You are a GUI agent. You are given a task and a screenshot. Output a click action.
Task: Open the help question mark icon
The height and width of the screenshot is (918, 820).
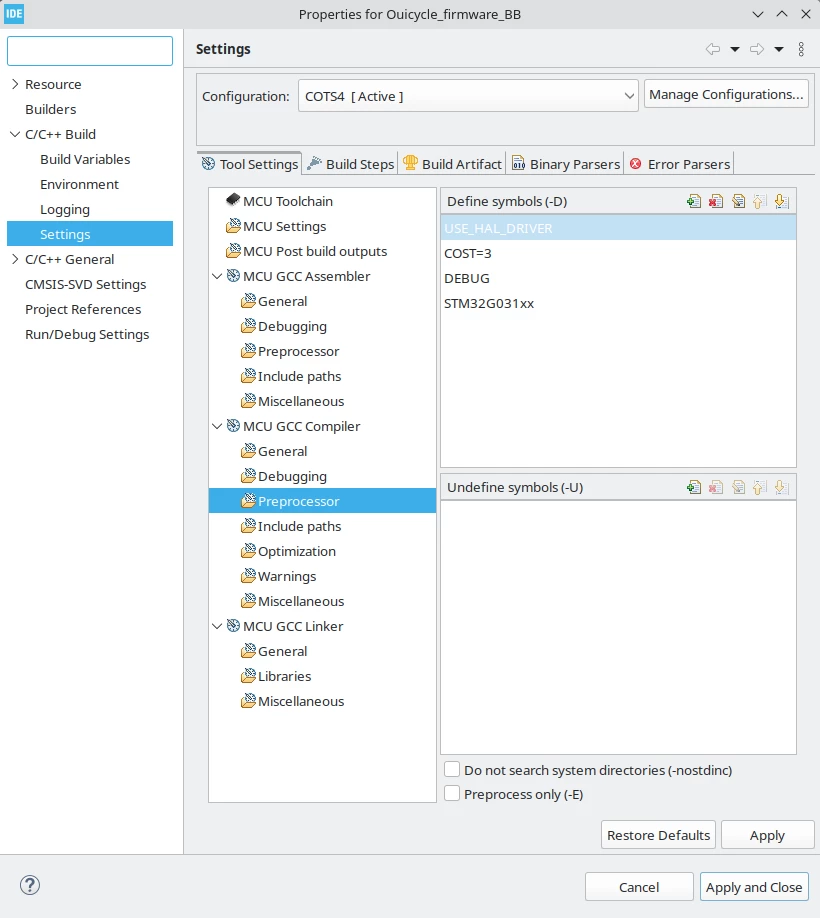pos(30,885)
